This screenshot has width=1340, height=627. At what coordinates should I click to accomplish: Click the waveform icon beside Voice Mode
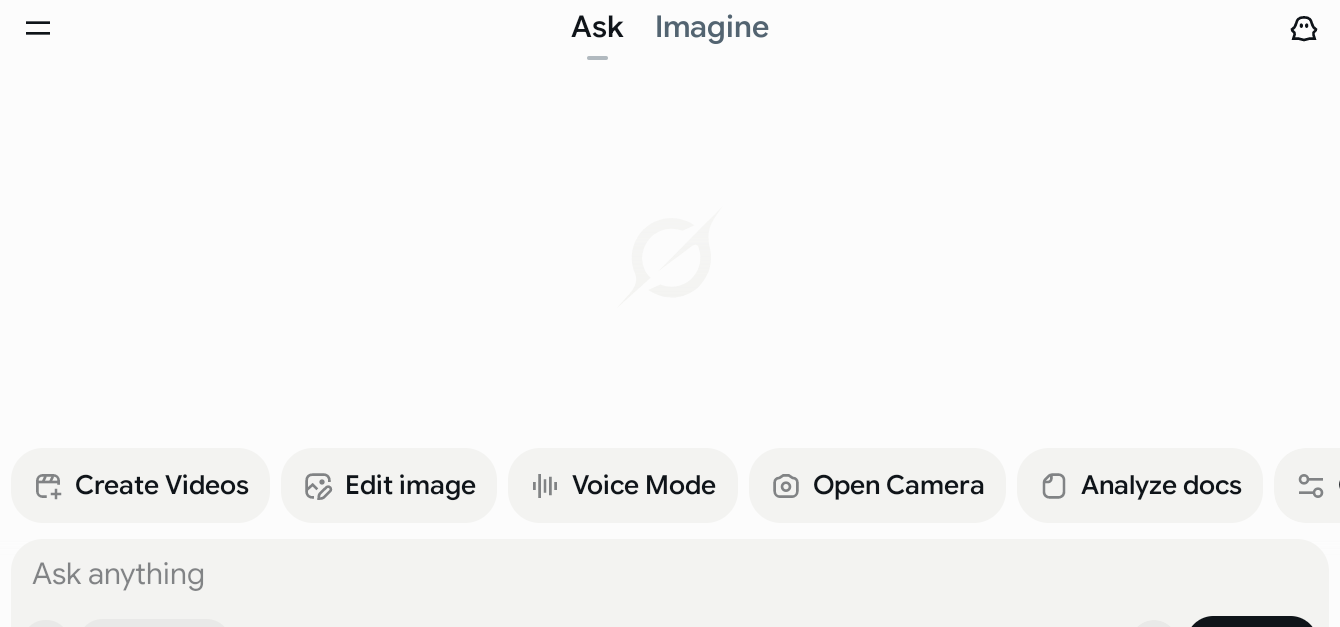545,486
